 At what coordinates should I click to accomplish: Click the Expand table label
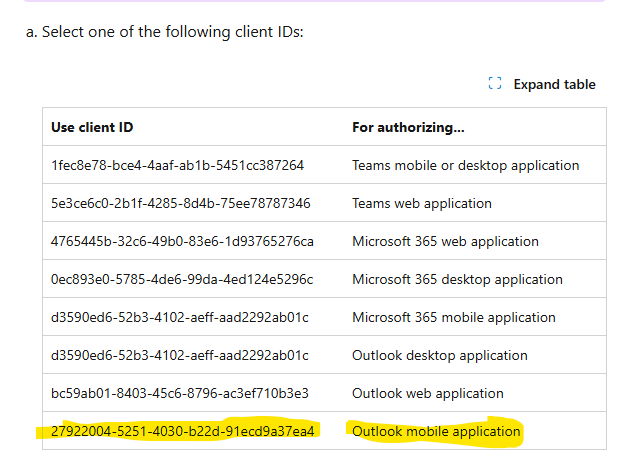click(x=554, y=85)
